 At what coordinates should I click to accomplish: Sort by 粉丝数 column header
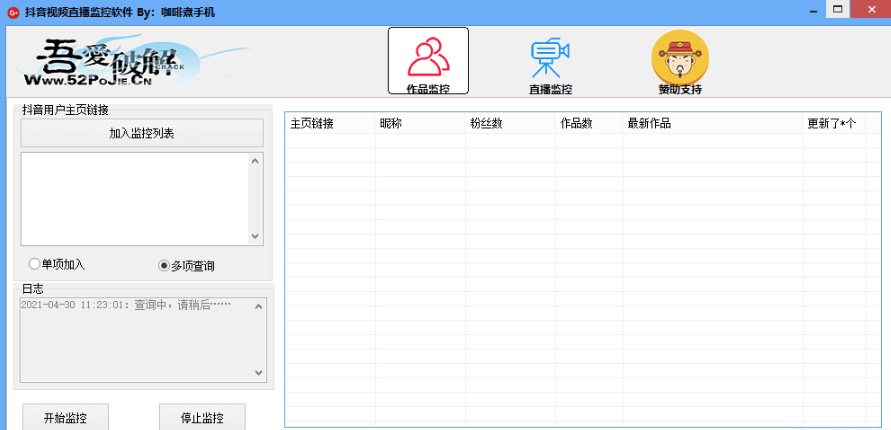(510, 123)
